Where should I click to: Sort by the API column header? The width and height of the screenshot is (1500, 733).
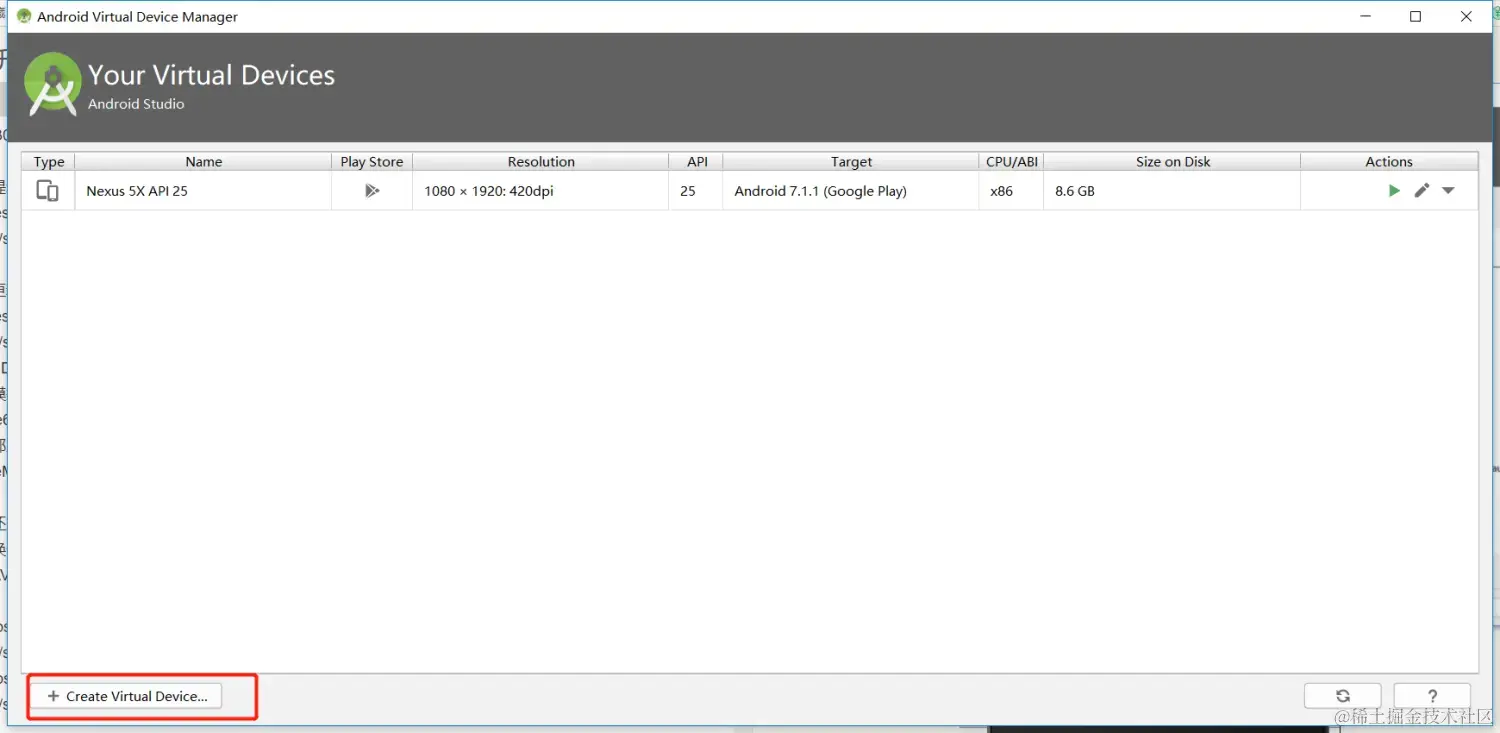pyautogui.click(x=697, y=161)
